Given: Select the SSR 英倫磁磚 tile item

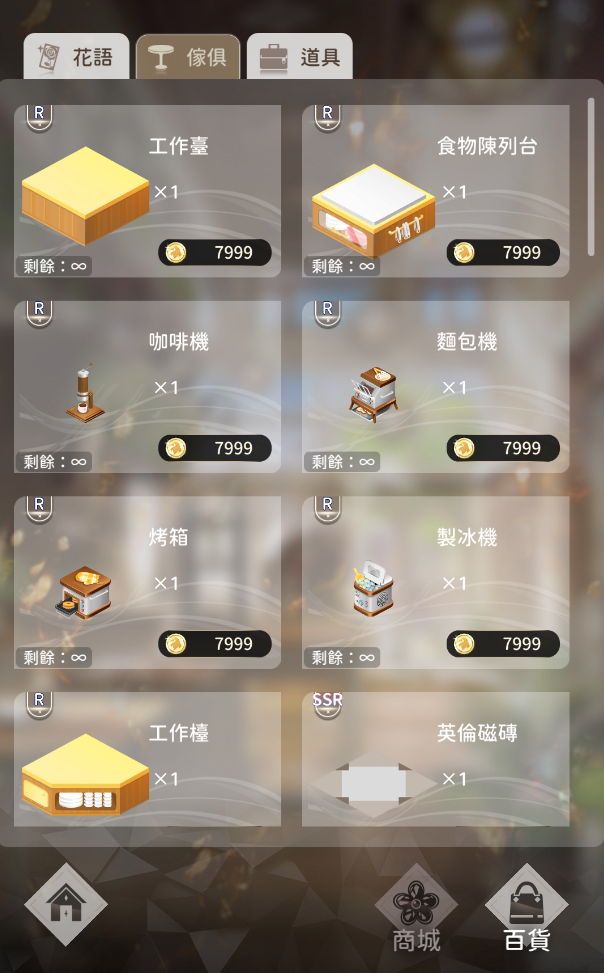Looking at the screenshot, I should click(436, 759).
